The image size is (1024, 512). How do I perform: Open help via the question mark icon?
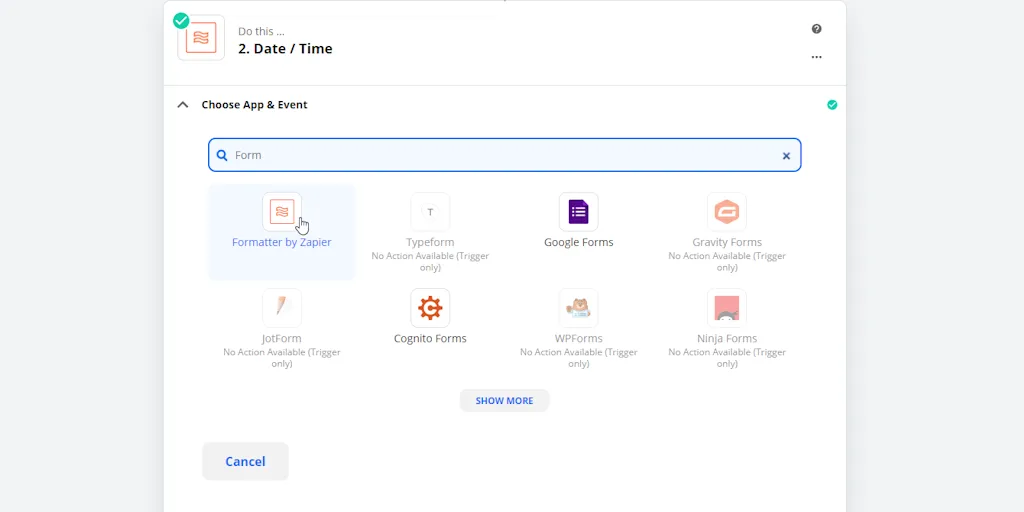click(816, 29)
